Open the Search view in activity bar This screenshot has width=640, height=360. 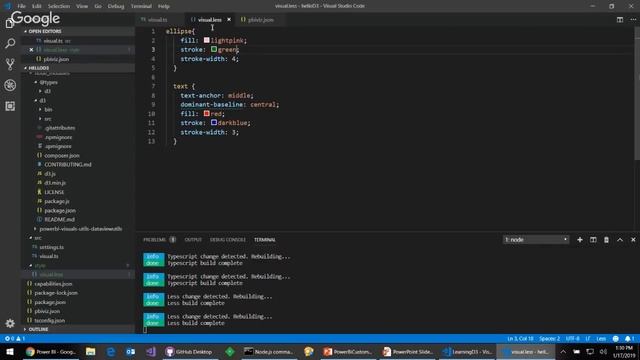click(x=10, y=43)
